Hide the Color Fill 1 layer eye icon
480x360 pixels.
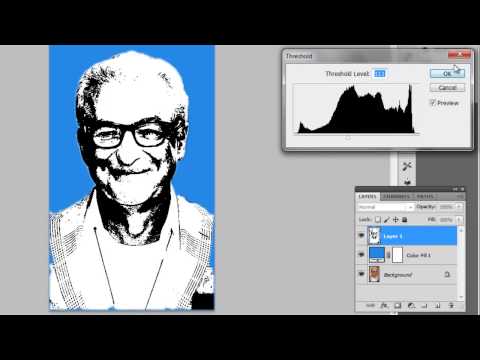tap(361, 255)
